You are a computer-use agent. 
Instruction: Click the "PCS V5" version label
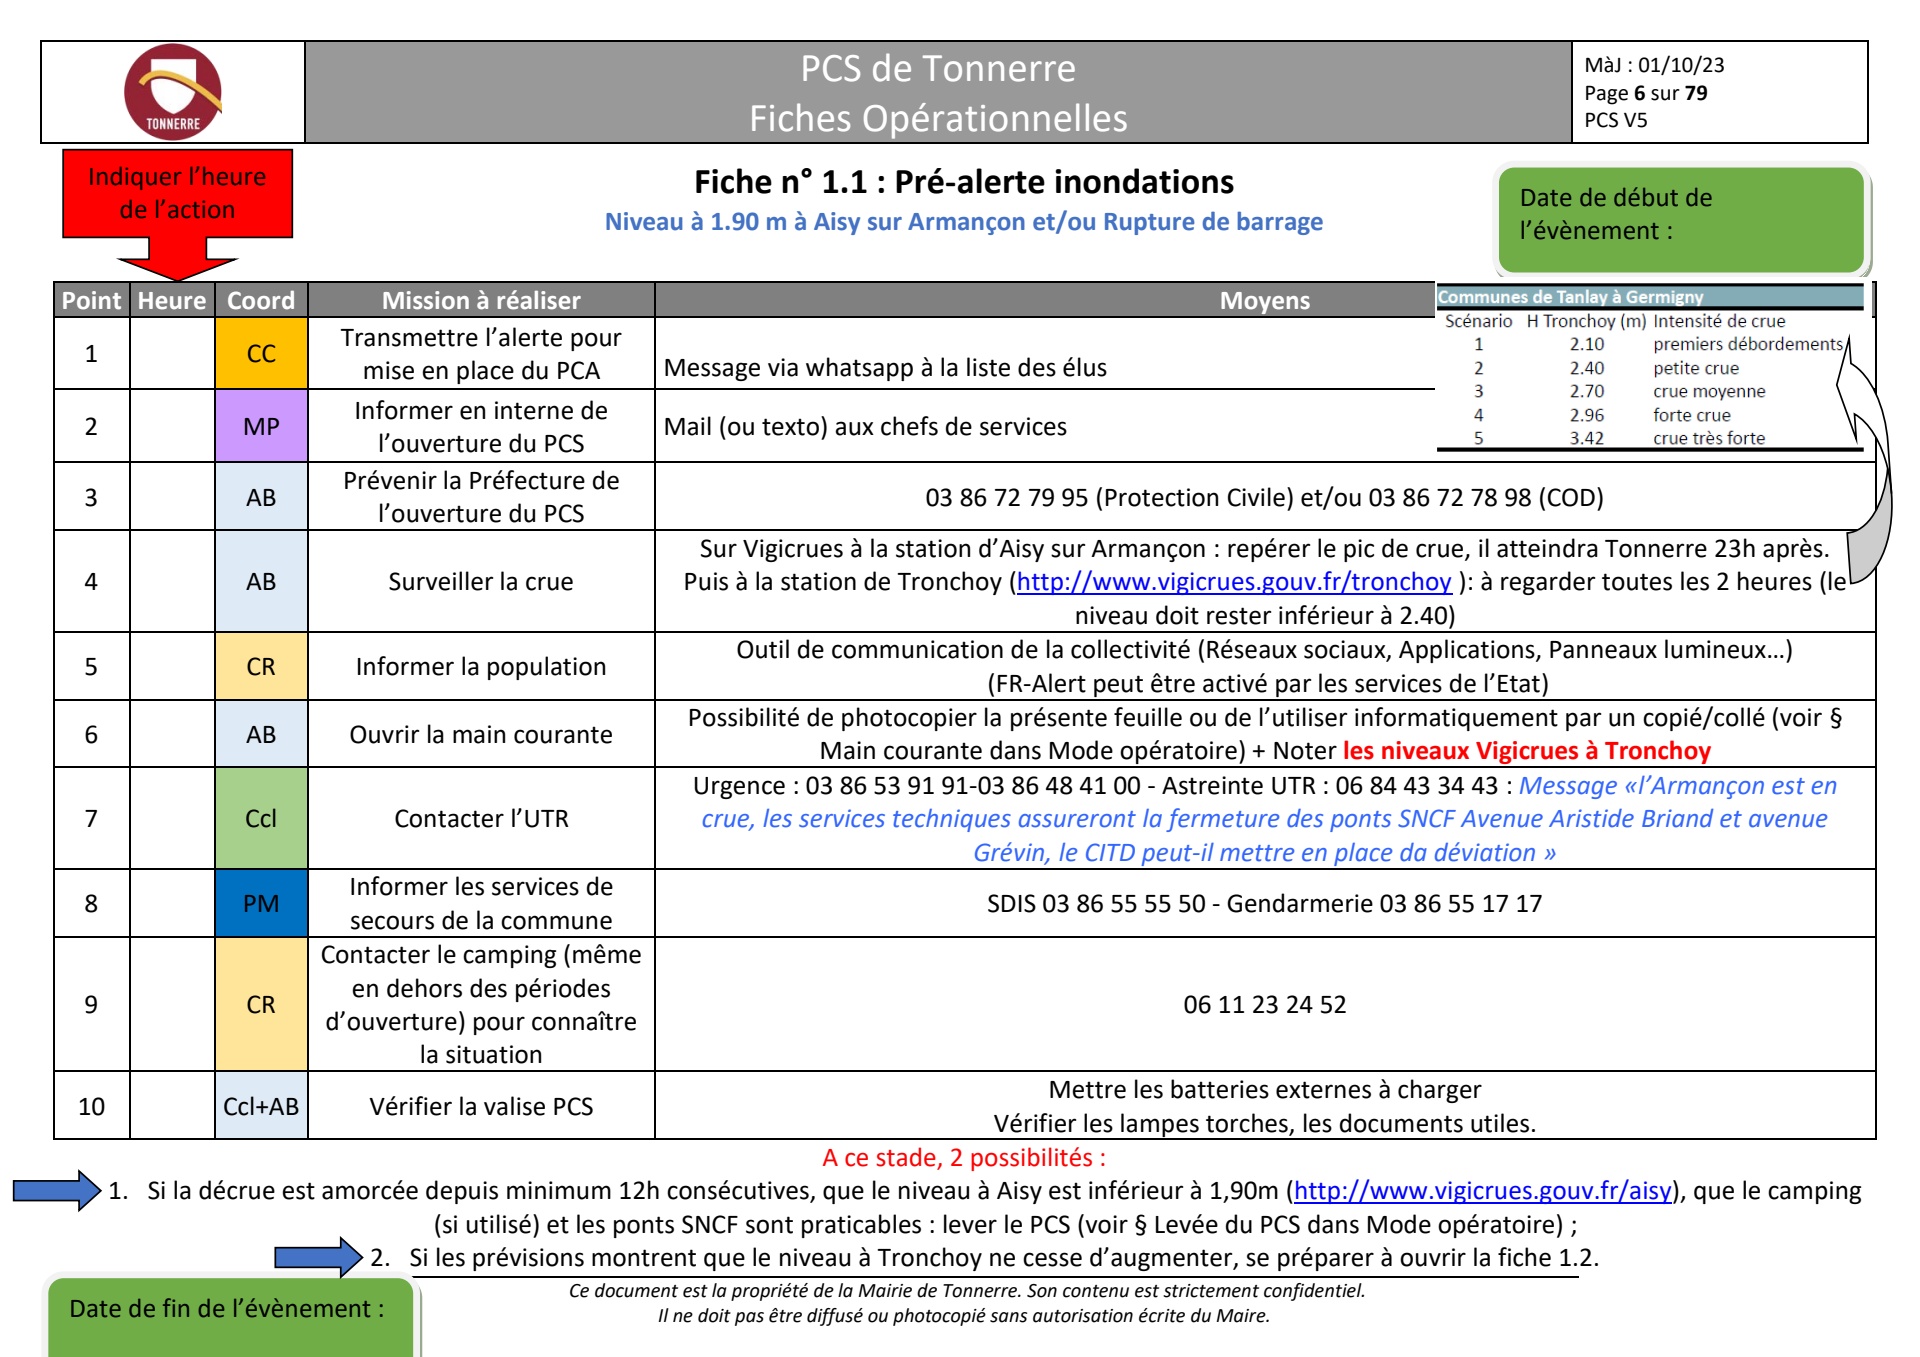(1616, 120)
